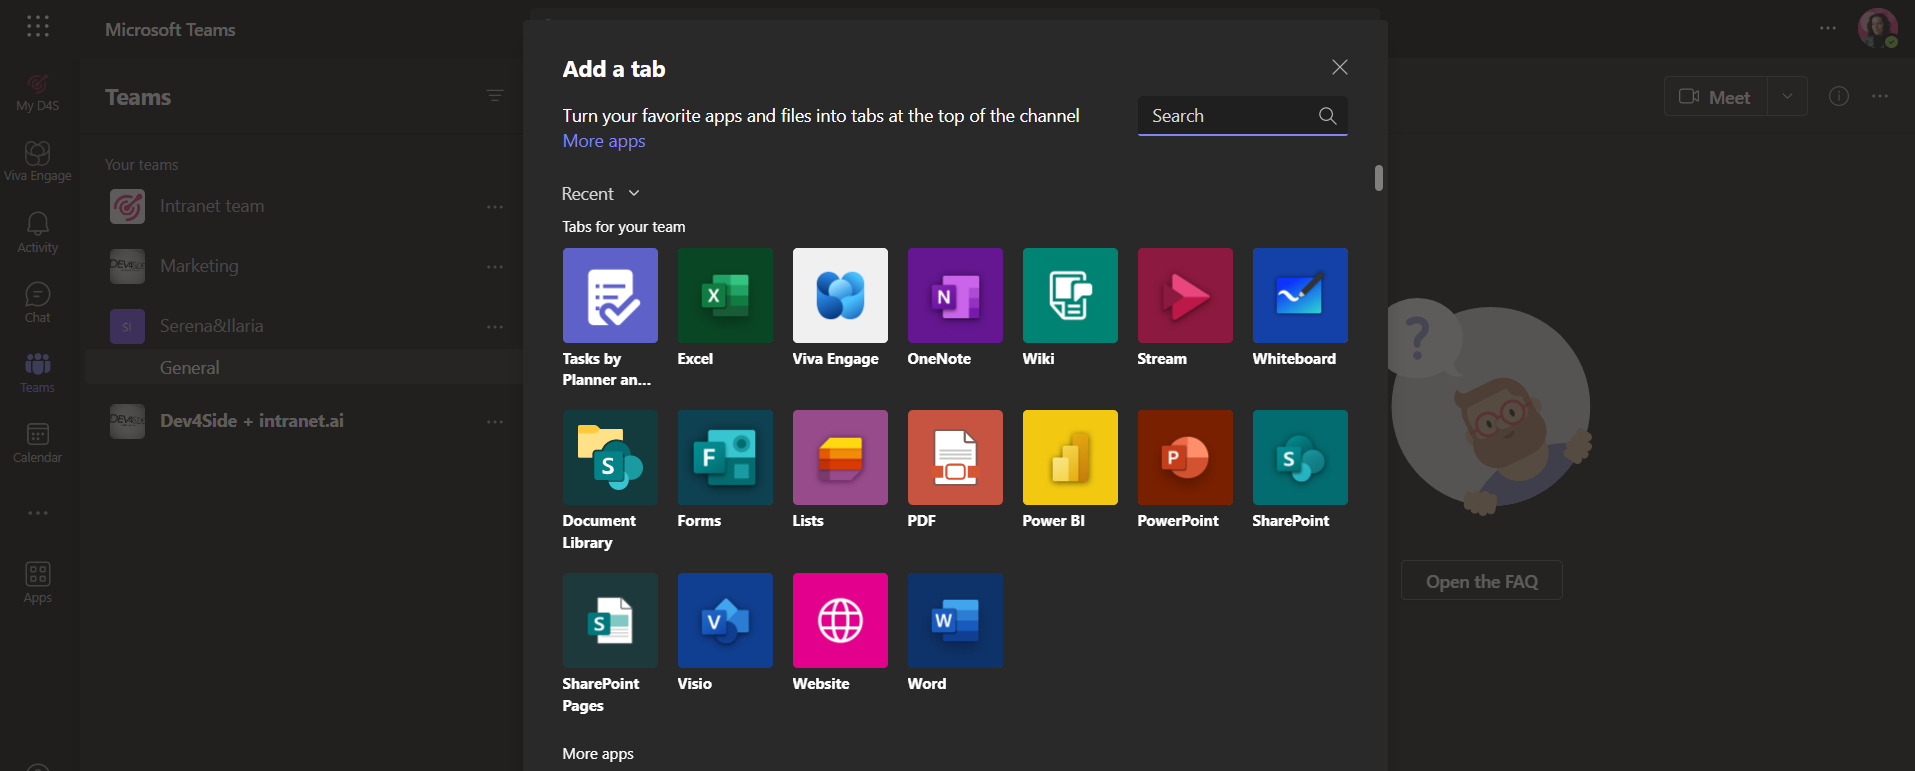The image size is (1915, 771).
Task: Pick the Whiteboard app tile
Action: [x=1299, y=296]
